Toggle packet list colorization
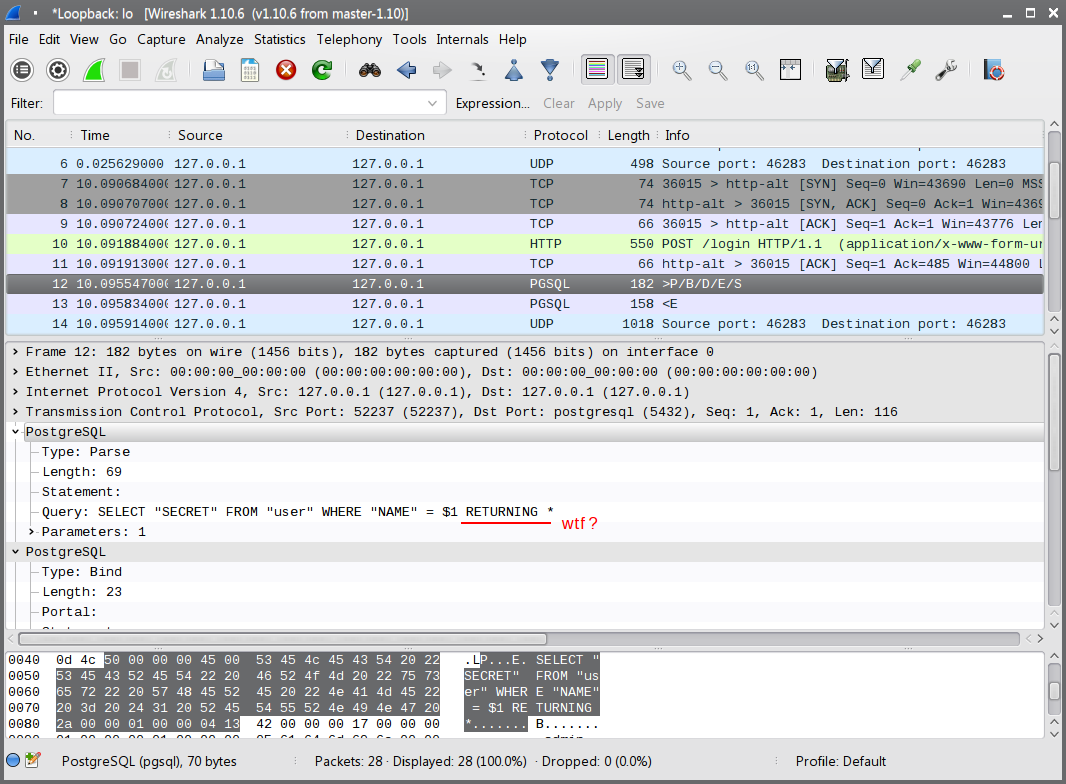 (x=597, y=69)
